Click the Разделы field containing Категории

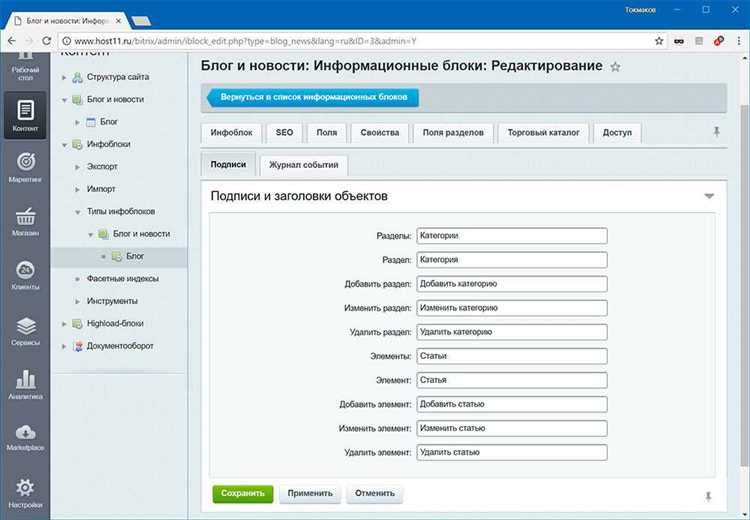coord(512,236)
